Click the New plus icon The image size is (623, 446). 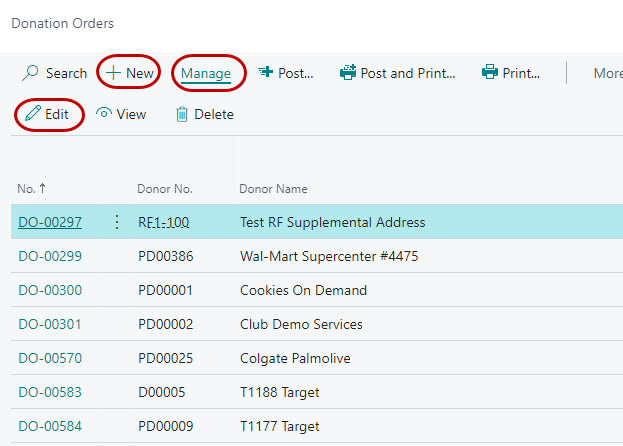[113, 73]
